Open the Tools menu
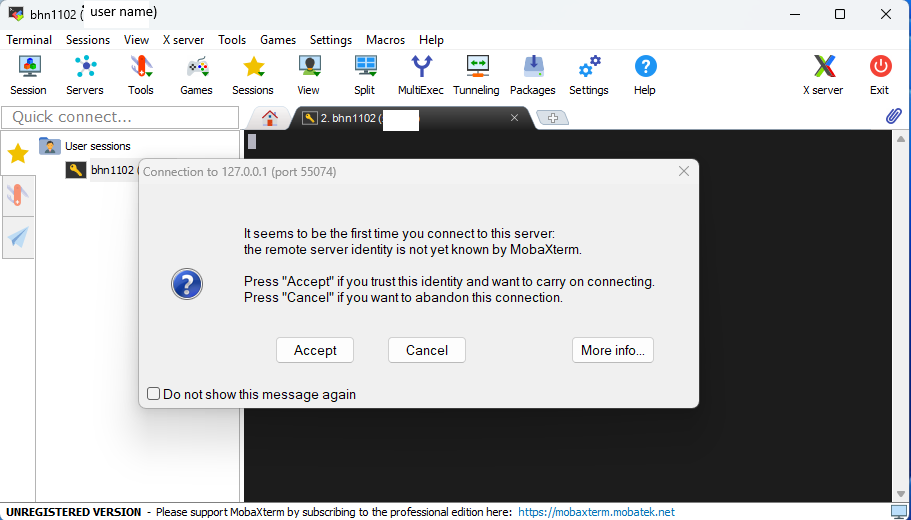The height and width of the screenshot is (520, 911). click(232, 40)
